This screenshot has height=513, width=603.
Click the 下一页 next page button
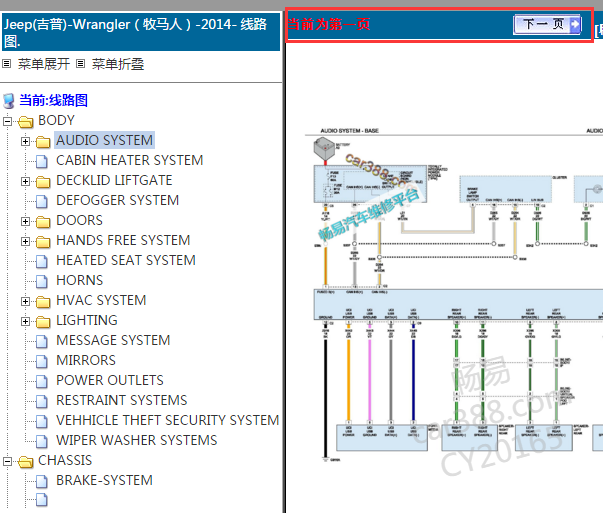(x=547, y=24)
